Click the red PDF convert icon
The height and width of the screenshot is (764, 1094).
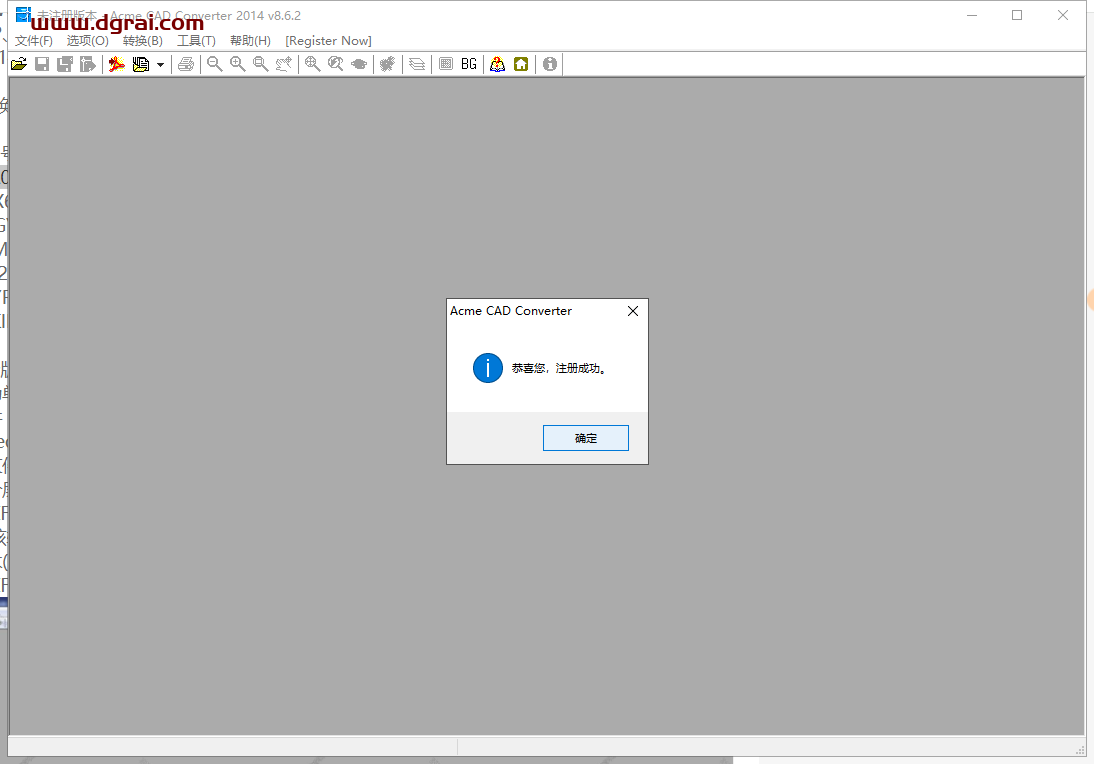117,64
